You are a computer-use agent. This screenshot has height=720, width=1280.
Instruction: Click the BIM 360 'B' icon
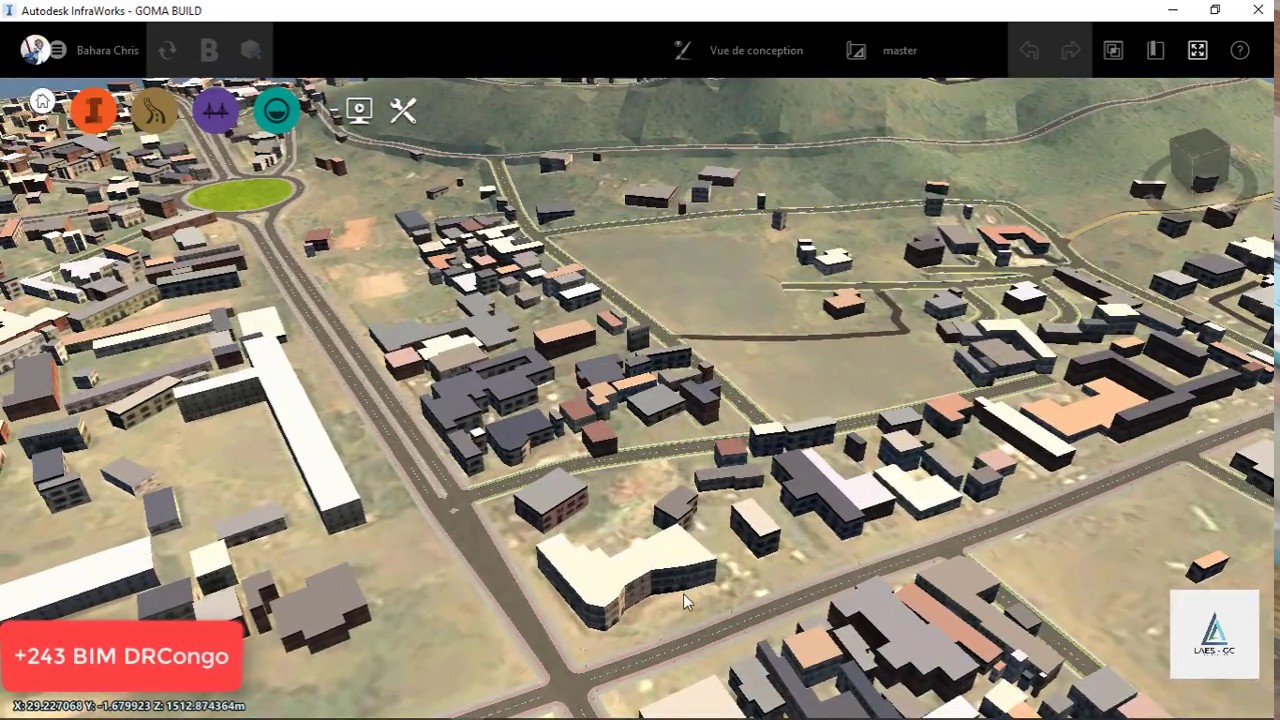tap(209, 50)
